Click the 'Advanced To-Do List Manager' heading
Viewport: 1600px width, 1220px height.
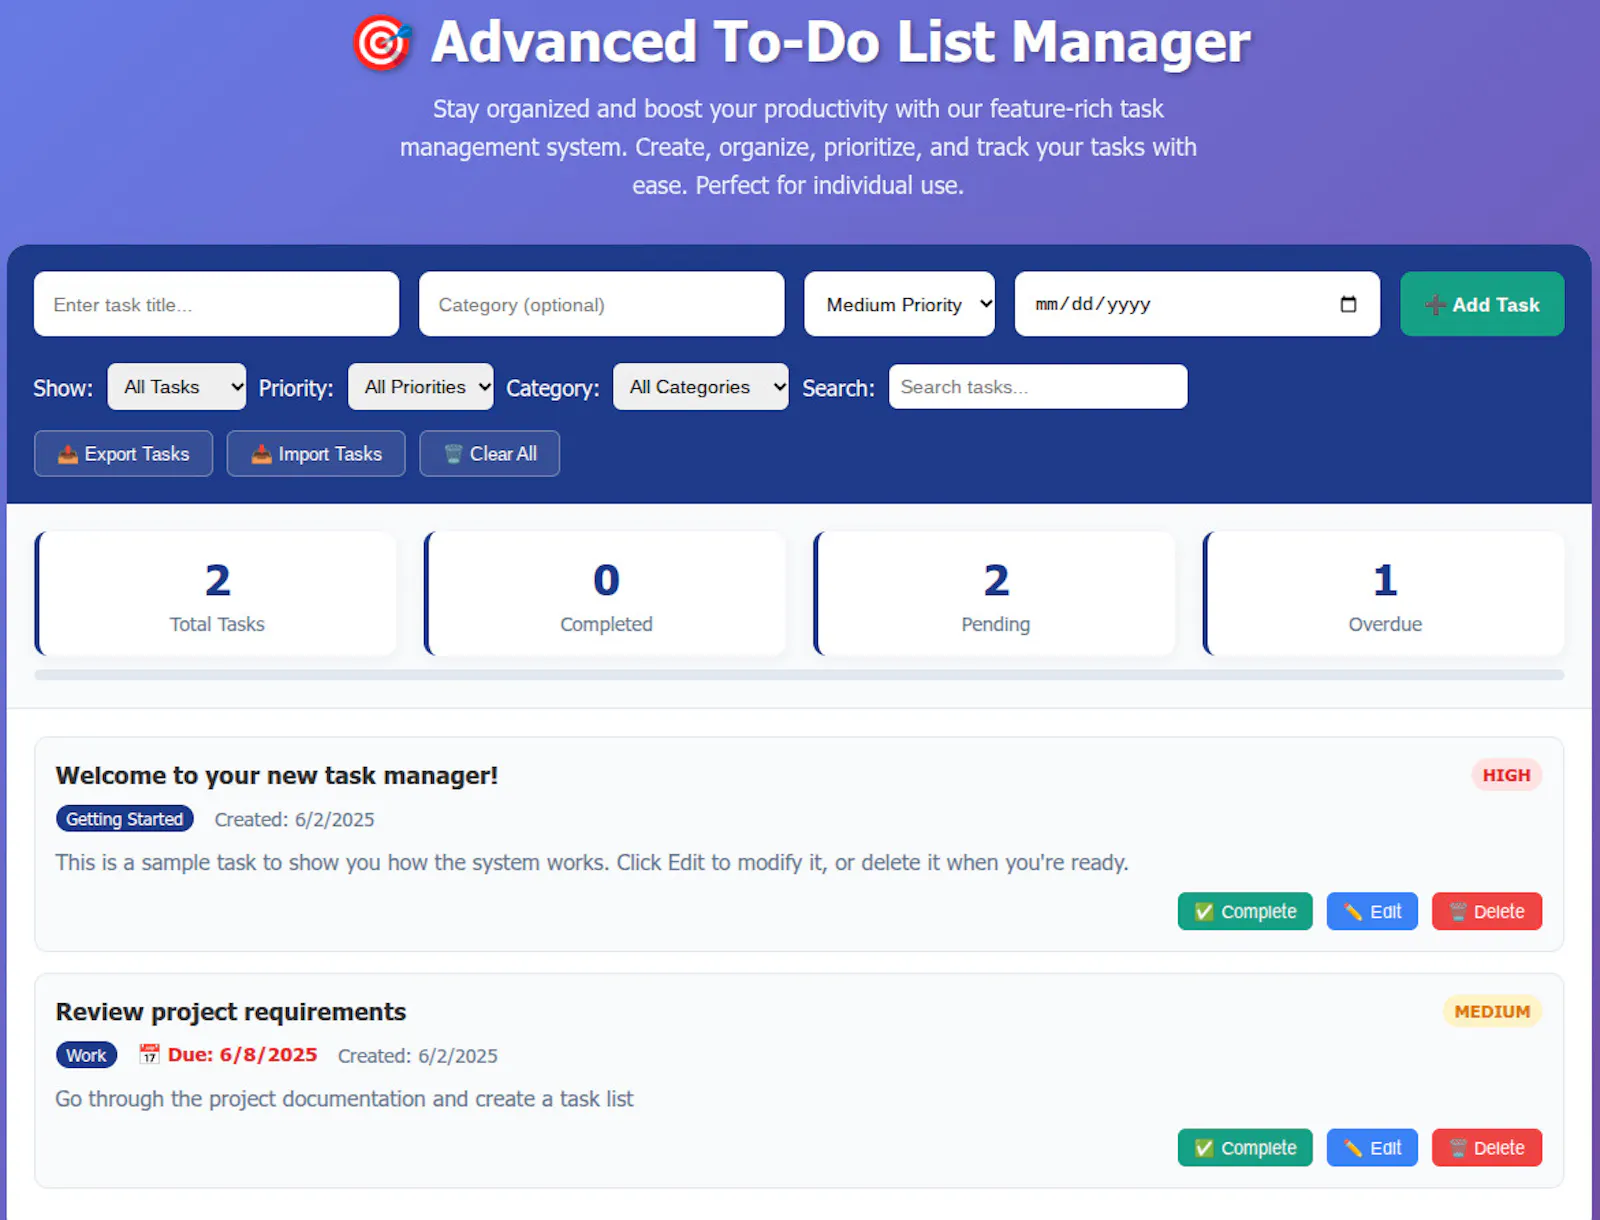point(840,42)
